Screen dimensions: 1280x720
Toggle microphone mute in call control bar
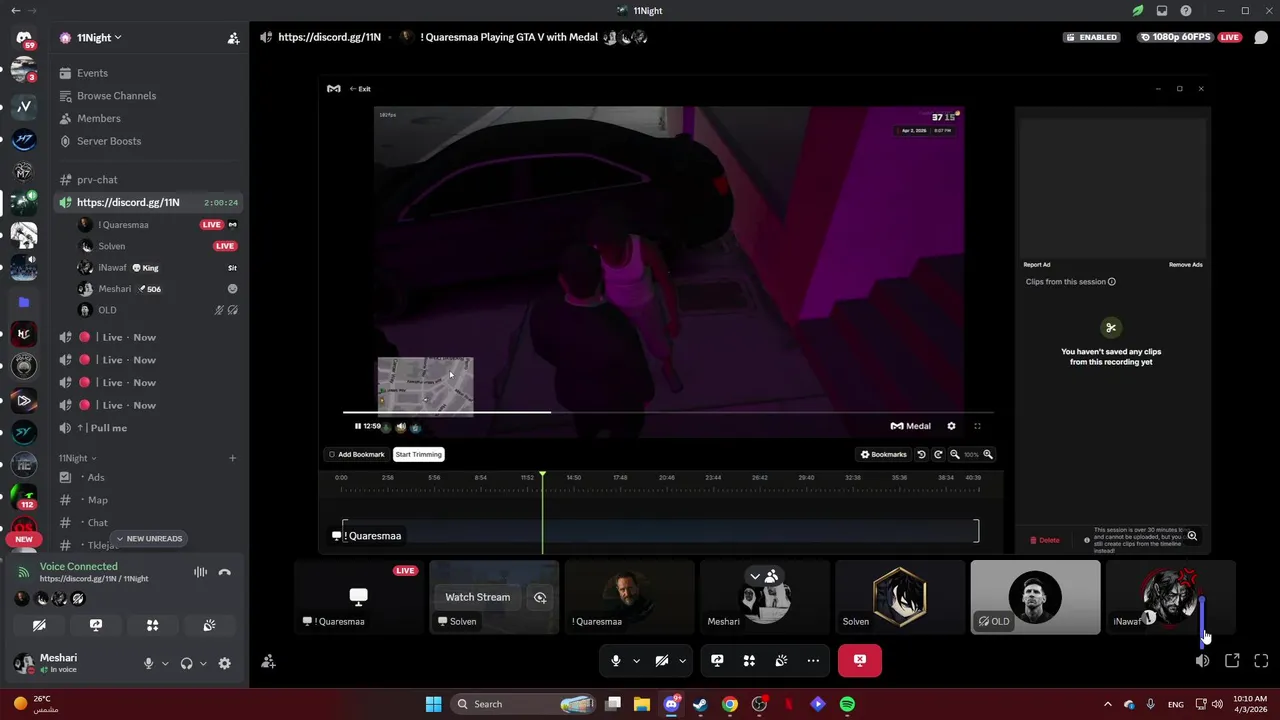coord(616,660)
